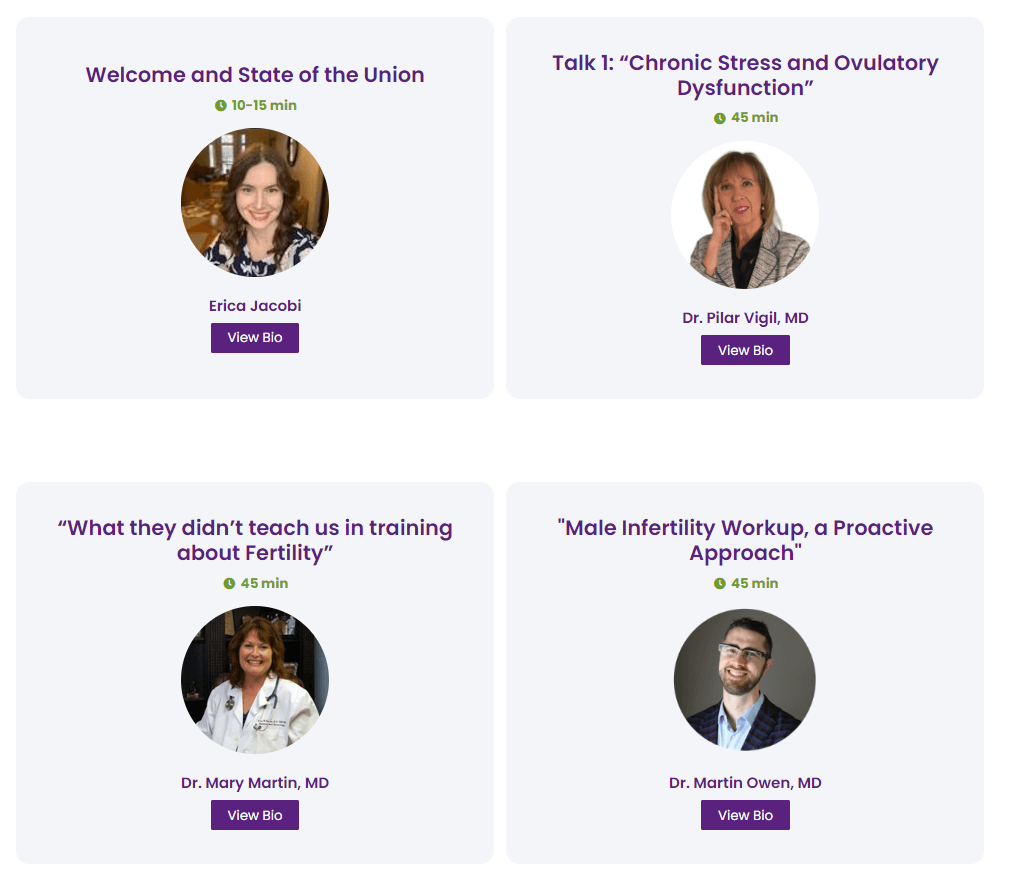
Task: Select Dr. Mary Martin's photo in white coat
Action: click(255, 680)
